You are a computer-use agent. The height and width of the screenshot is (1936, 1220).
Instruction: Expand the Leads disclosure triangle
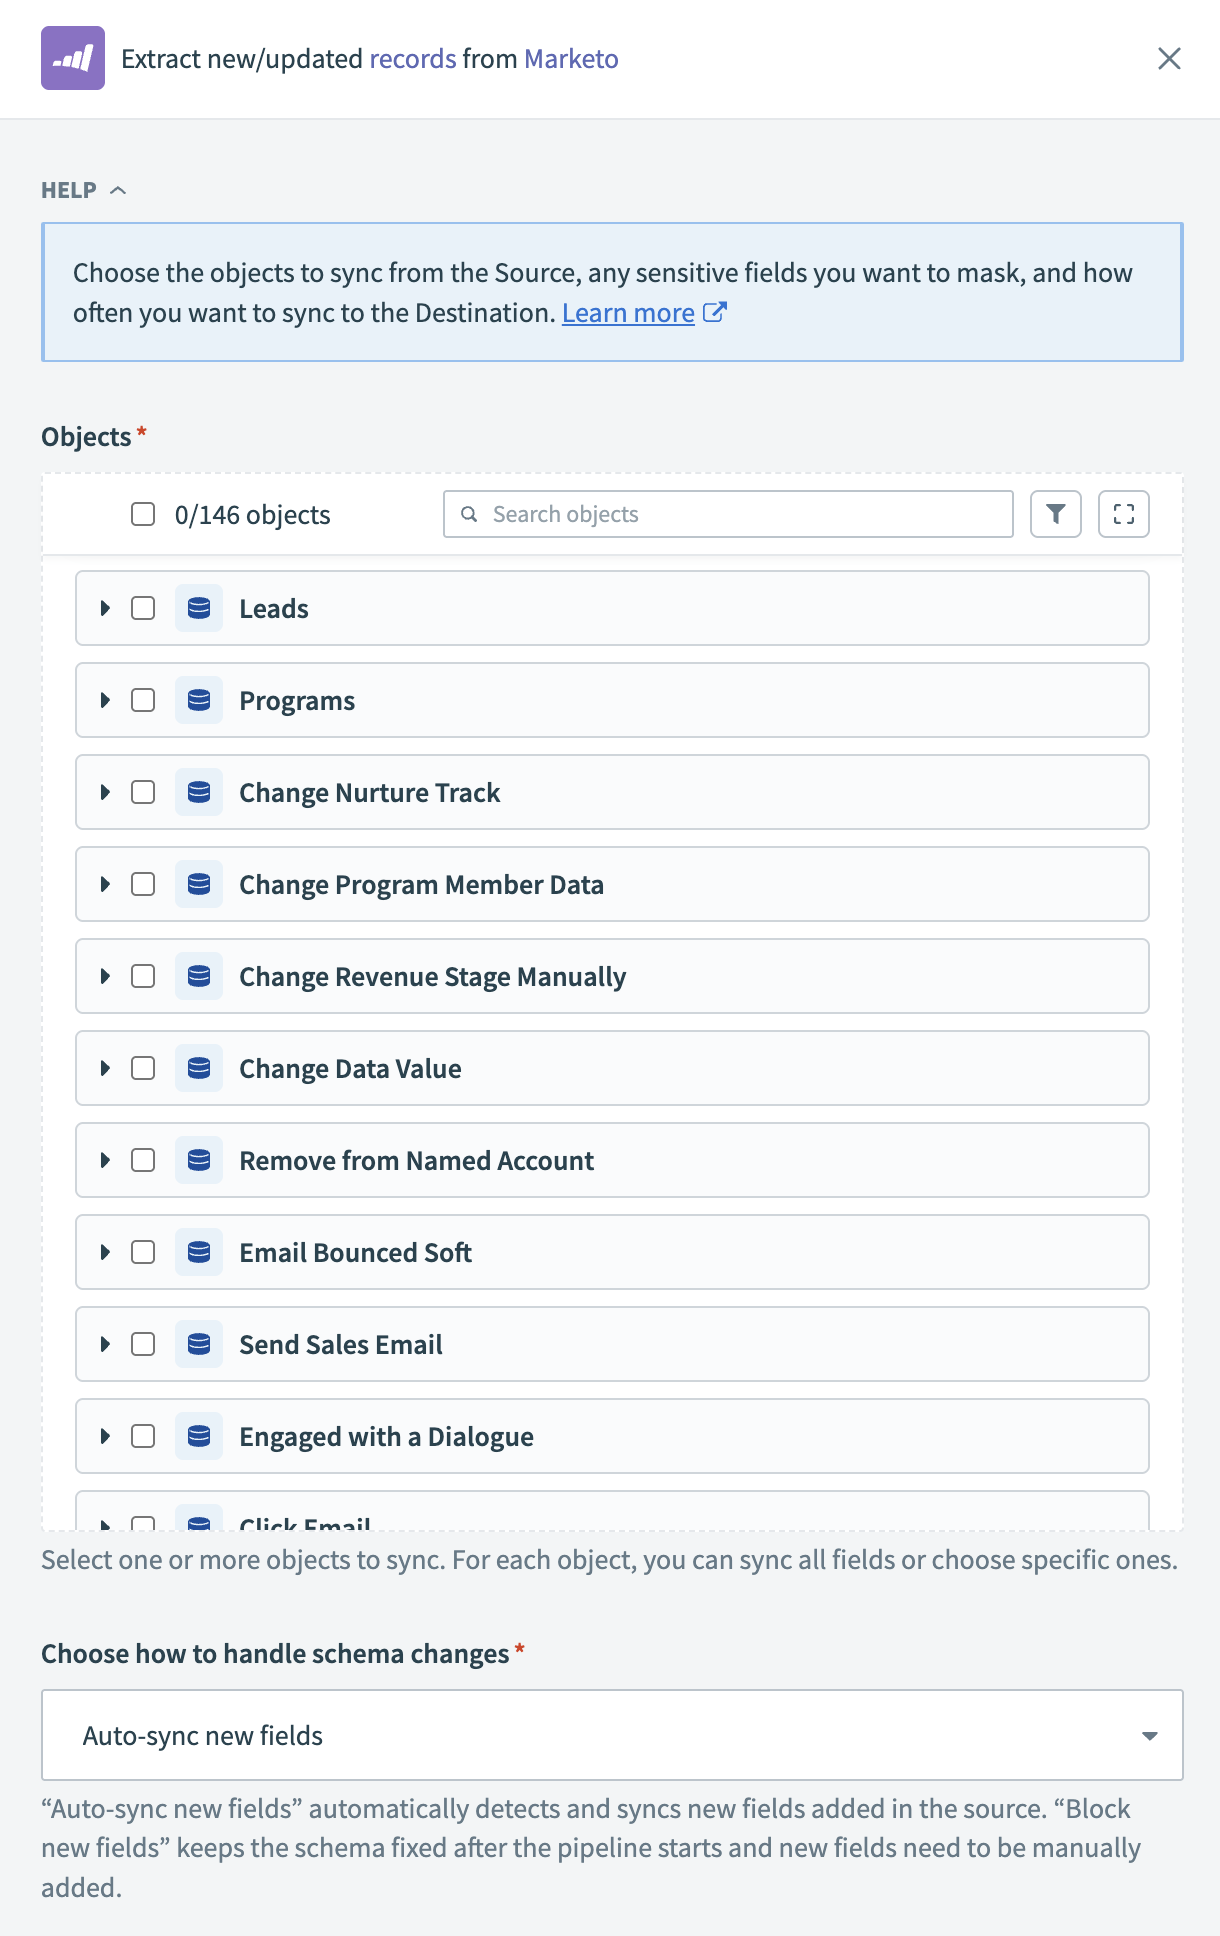pos(105,608)
